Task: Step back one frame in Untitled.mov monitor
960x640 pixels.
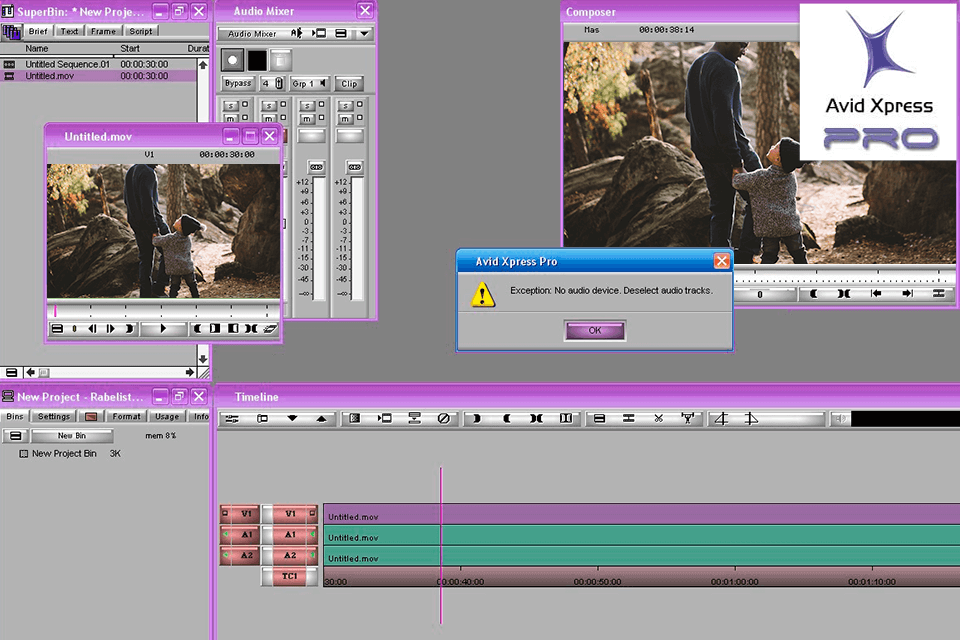Action: 92,328
